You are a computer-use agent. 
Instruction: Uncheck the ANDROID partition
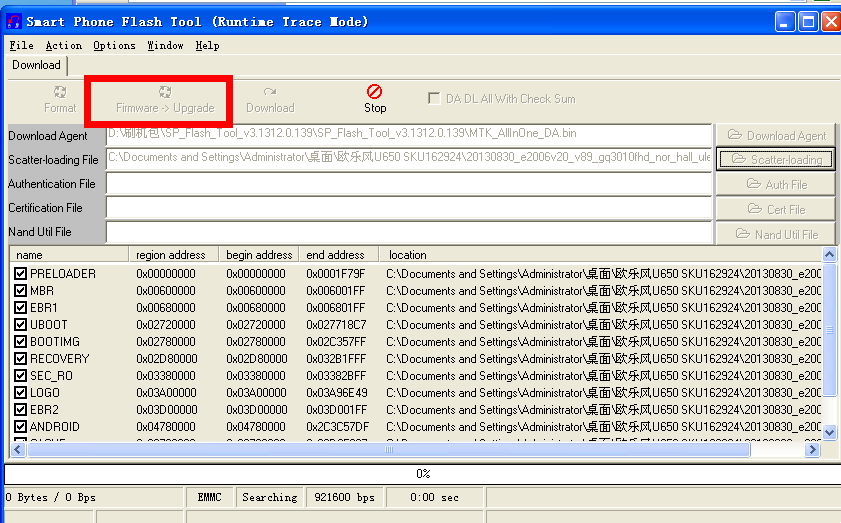(20, 427)
